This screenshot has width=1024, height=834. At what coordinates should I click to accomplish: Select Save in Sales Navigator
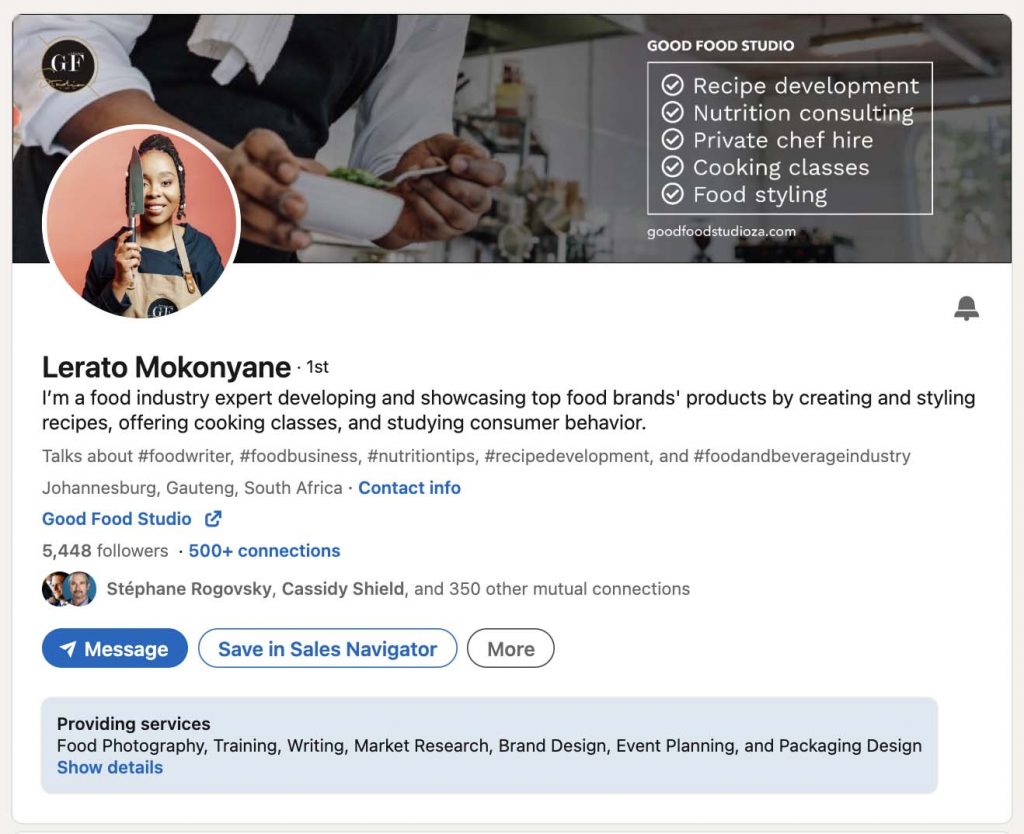(327, 648)
